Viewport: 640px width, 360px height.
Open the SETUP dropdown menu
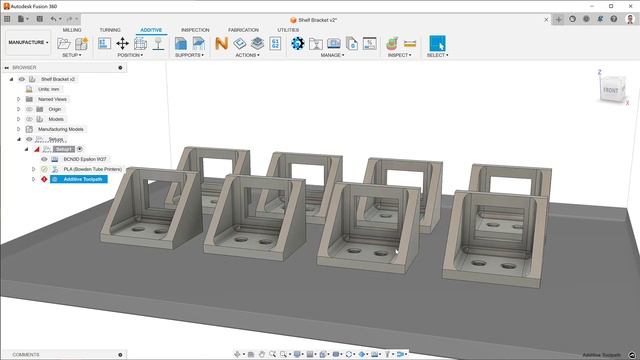72,55
